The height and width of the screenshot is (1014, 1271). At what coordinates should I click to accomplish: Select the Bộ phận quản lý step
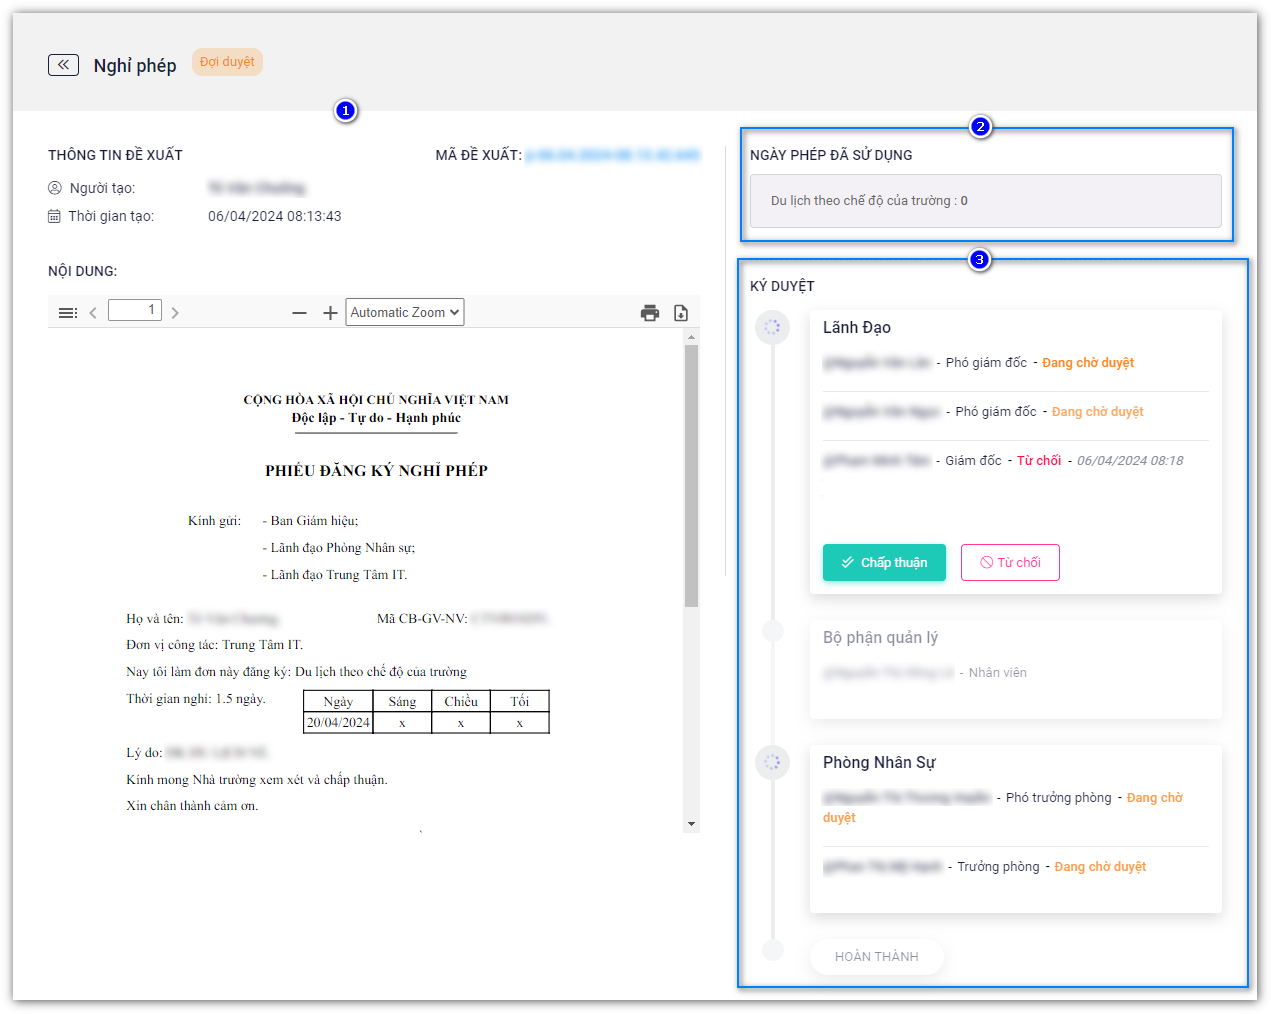click(x=880, y=638)
